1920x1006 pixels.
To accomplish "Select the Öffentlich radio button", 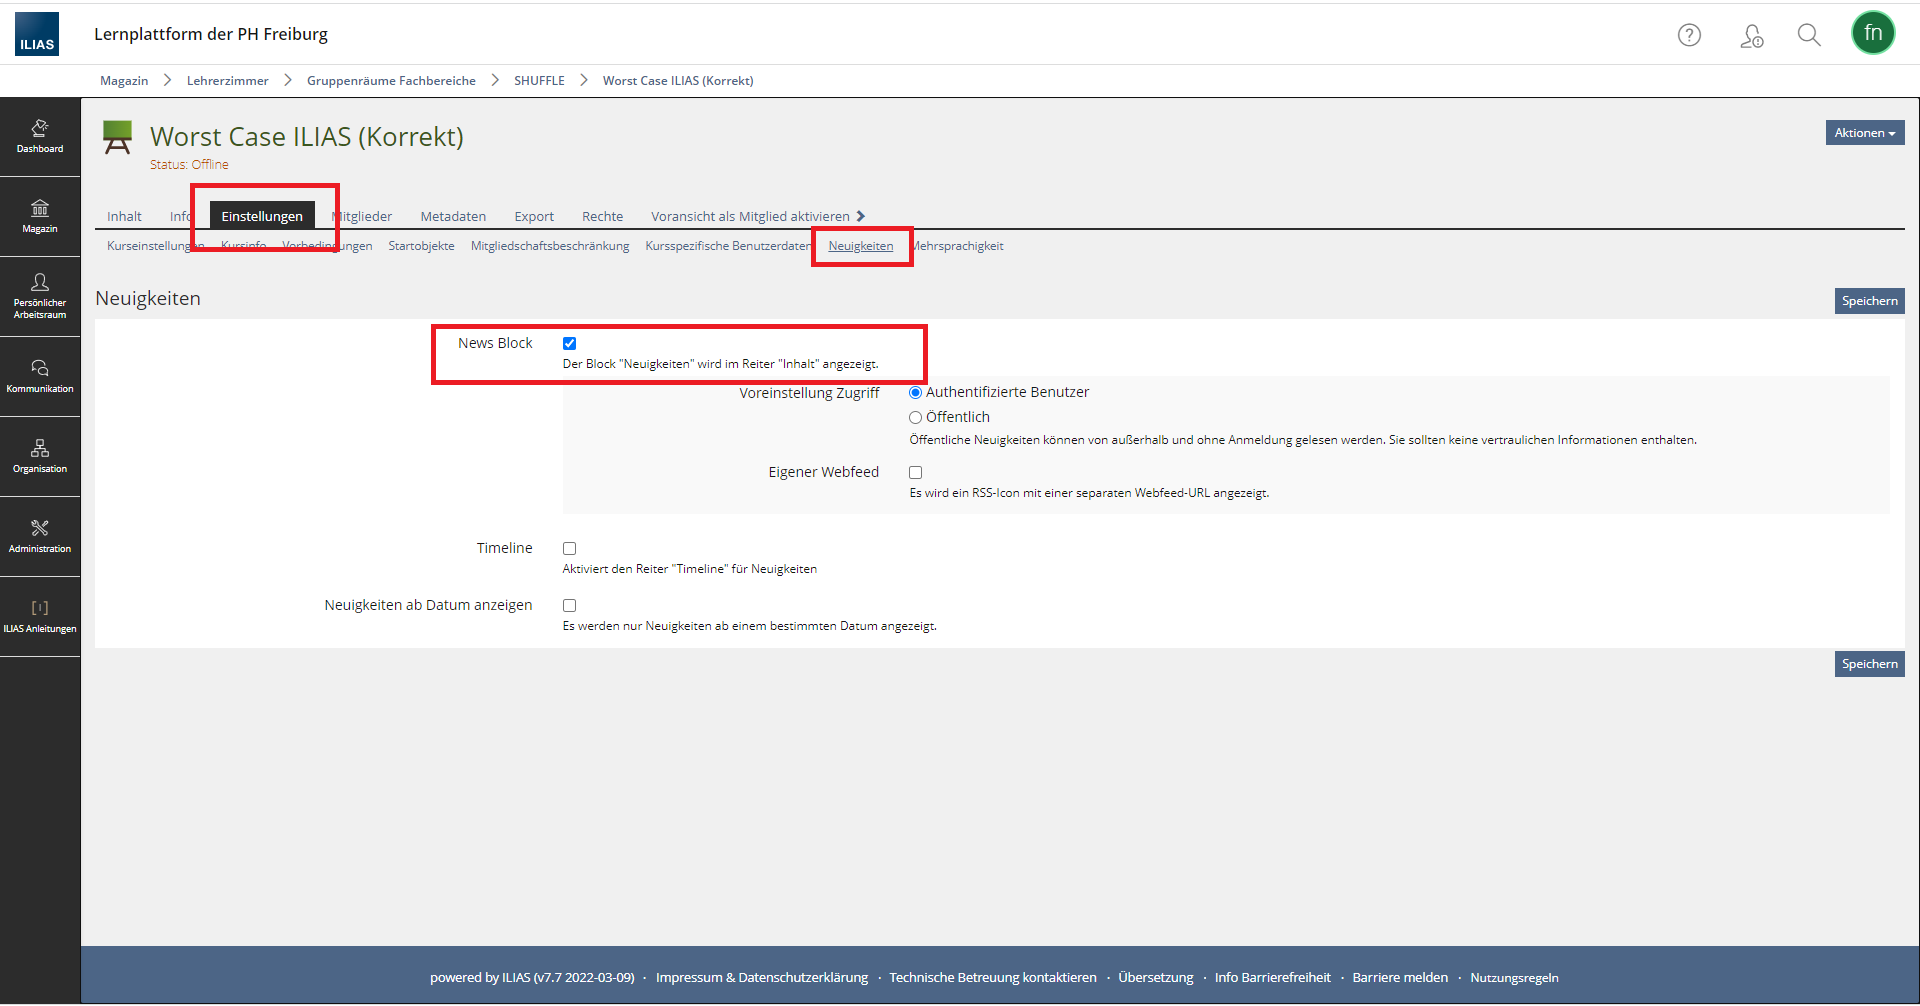I will 915,417.
